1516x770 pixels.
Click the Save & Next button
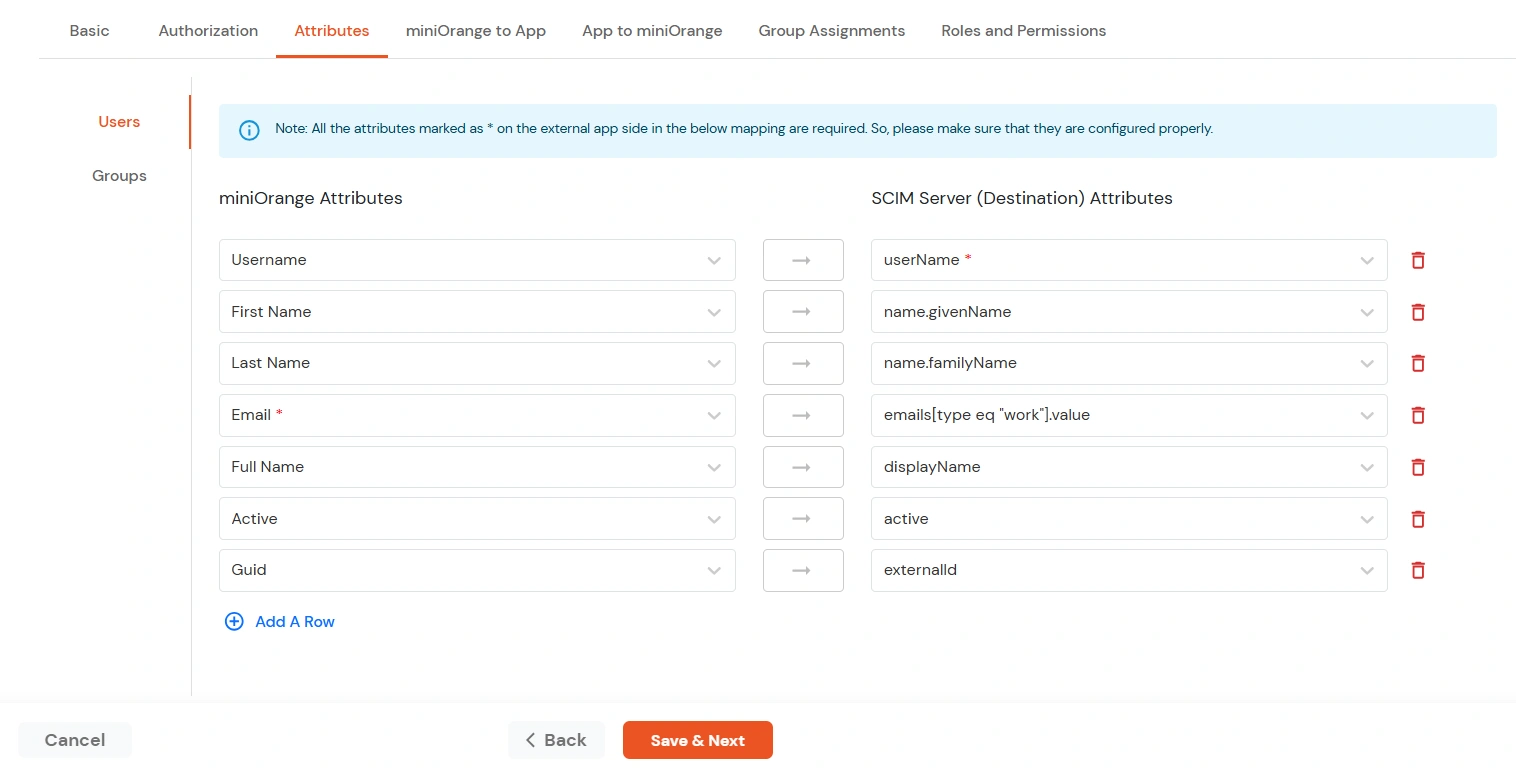pyautogui.click(x=697, y=740)
